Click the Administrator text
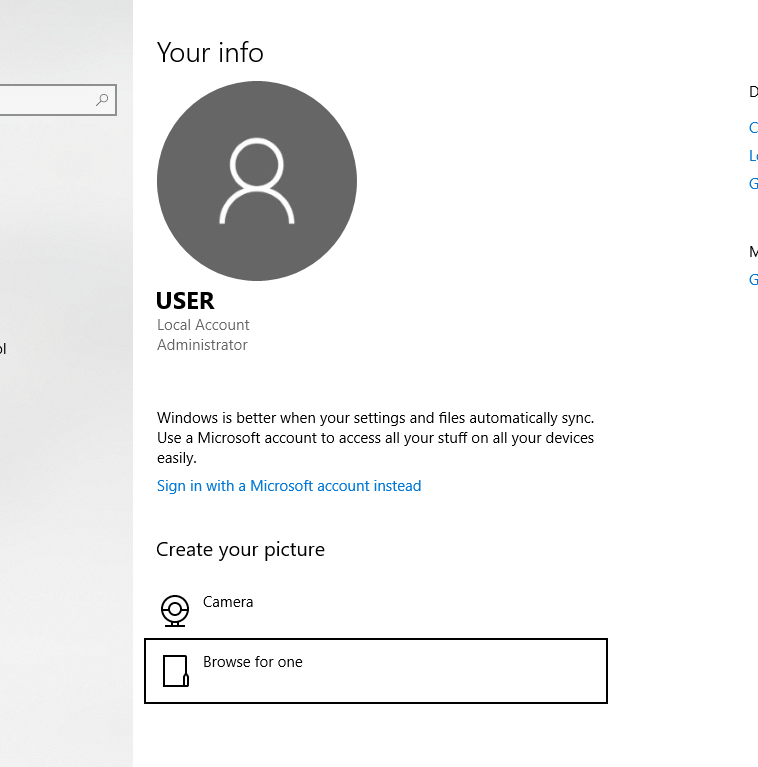The width and height of the screenshot is (758, 767). pos(202,345)
